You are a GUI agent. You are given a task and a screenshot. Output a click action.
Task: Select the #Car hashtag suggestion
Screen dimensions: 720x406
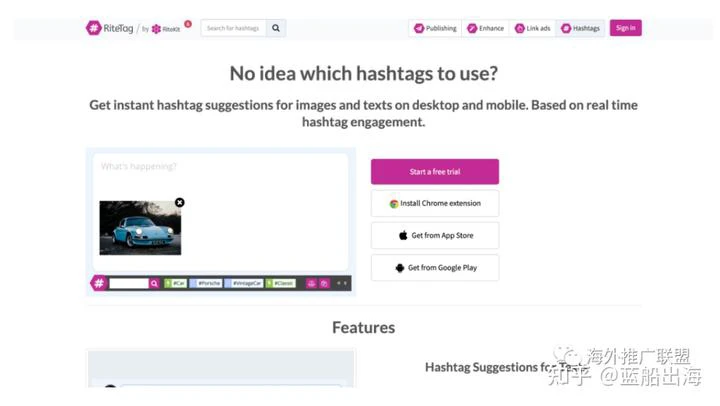[175, 283]
